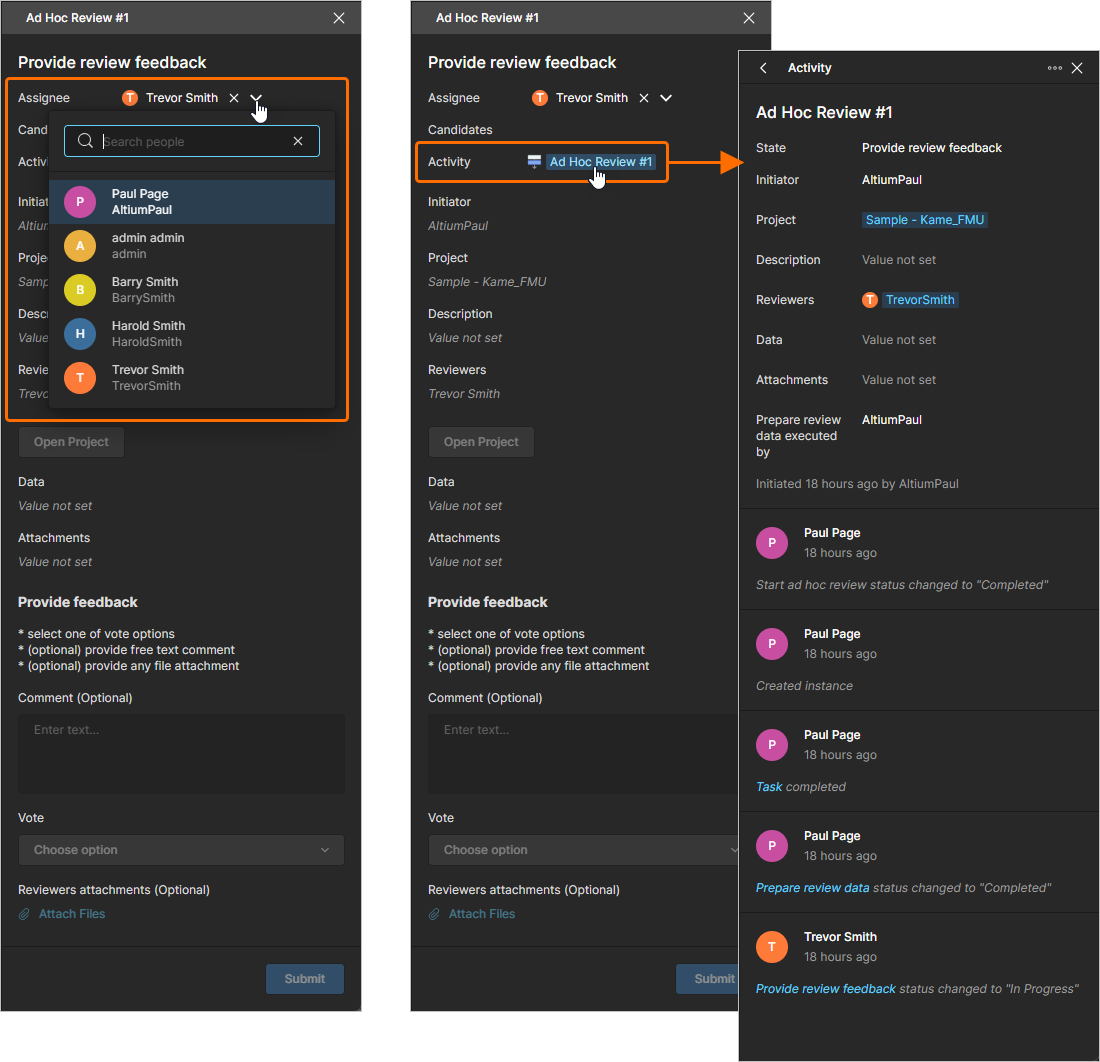Viewport: 1100px width, 1062px height.
Task: Expand the assignee dropdown chevron
Action: [256, 97]
